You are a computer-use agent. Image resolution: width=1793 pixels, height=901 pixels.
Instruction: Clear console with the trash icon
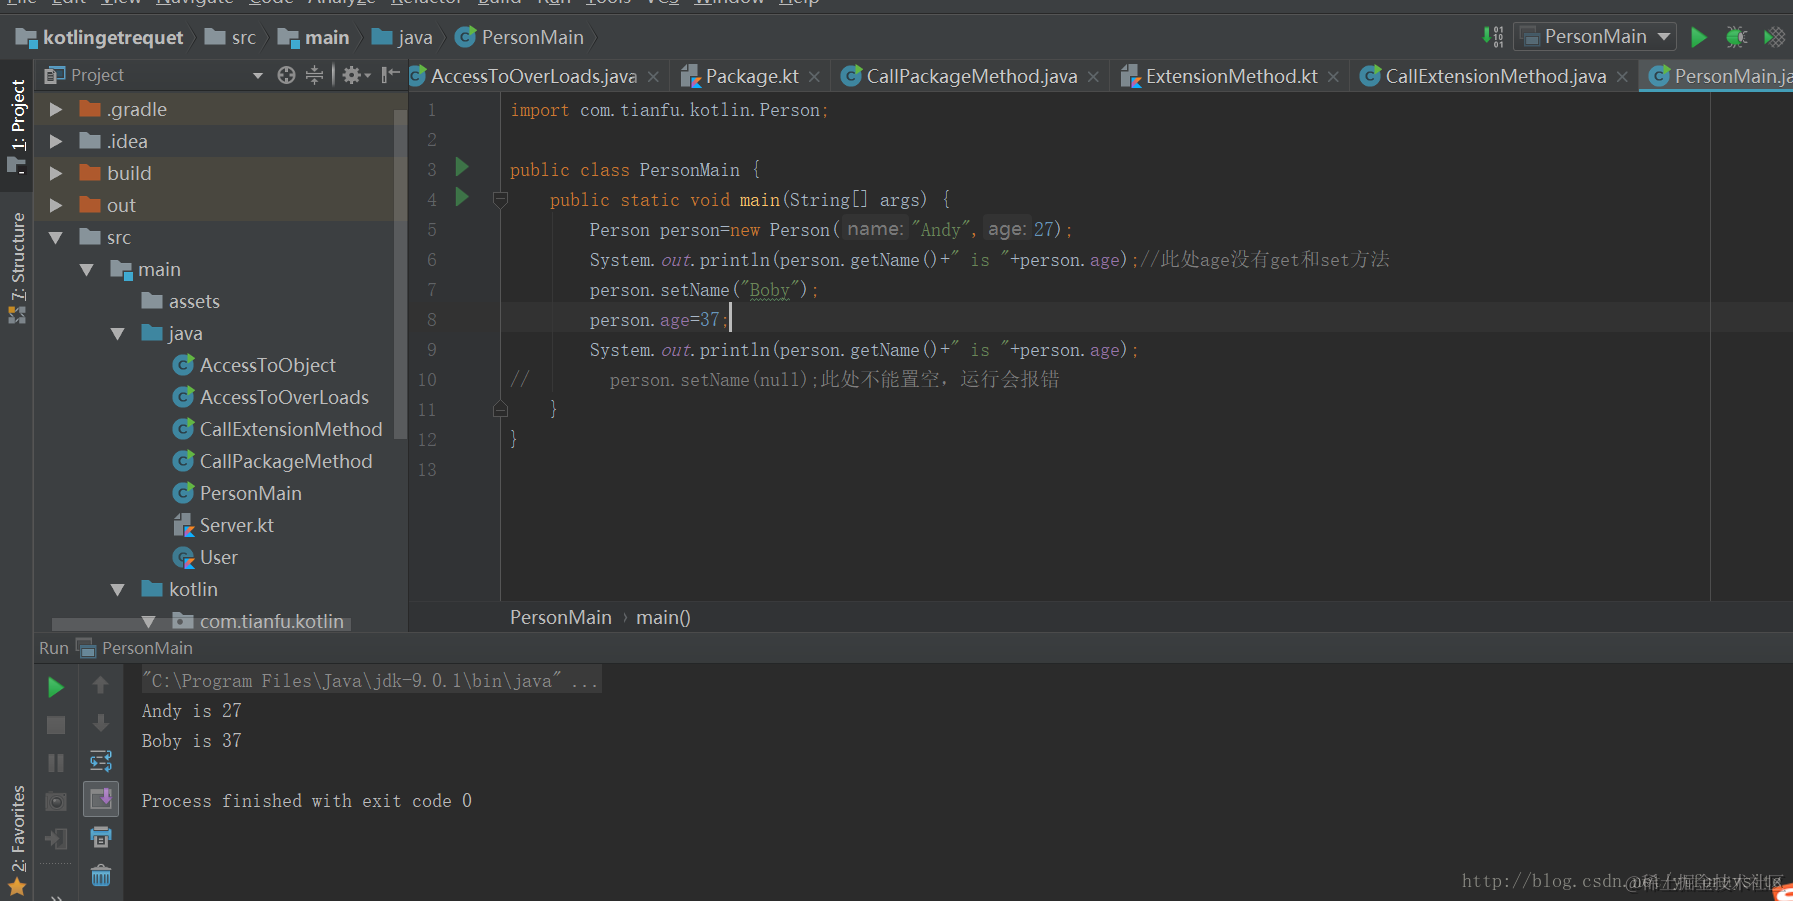pos(101,876)
